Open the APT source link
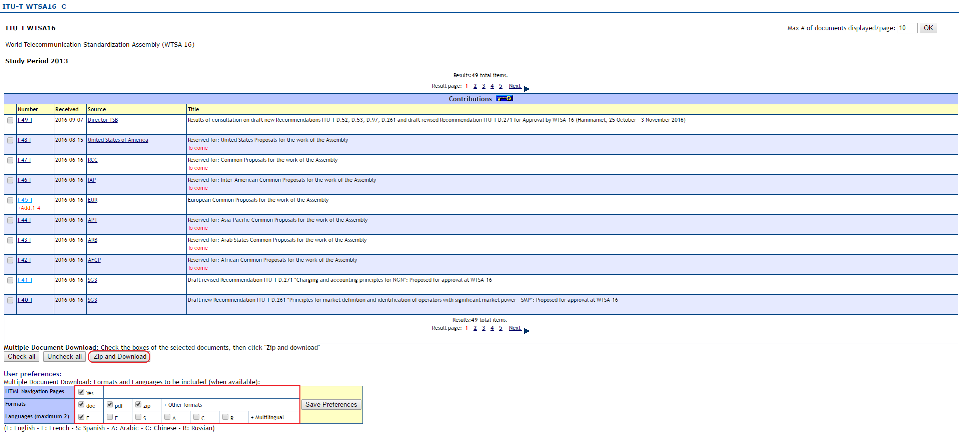This screenshot has width=959, height=433. [x=92, y=220]
